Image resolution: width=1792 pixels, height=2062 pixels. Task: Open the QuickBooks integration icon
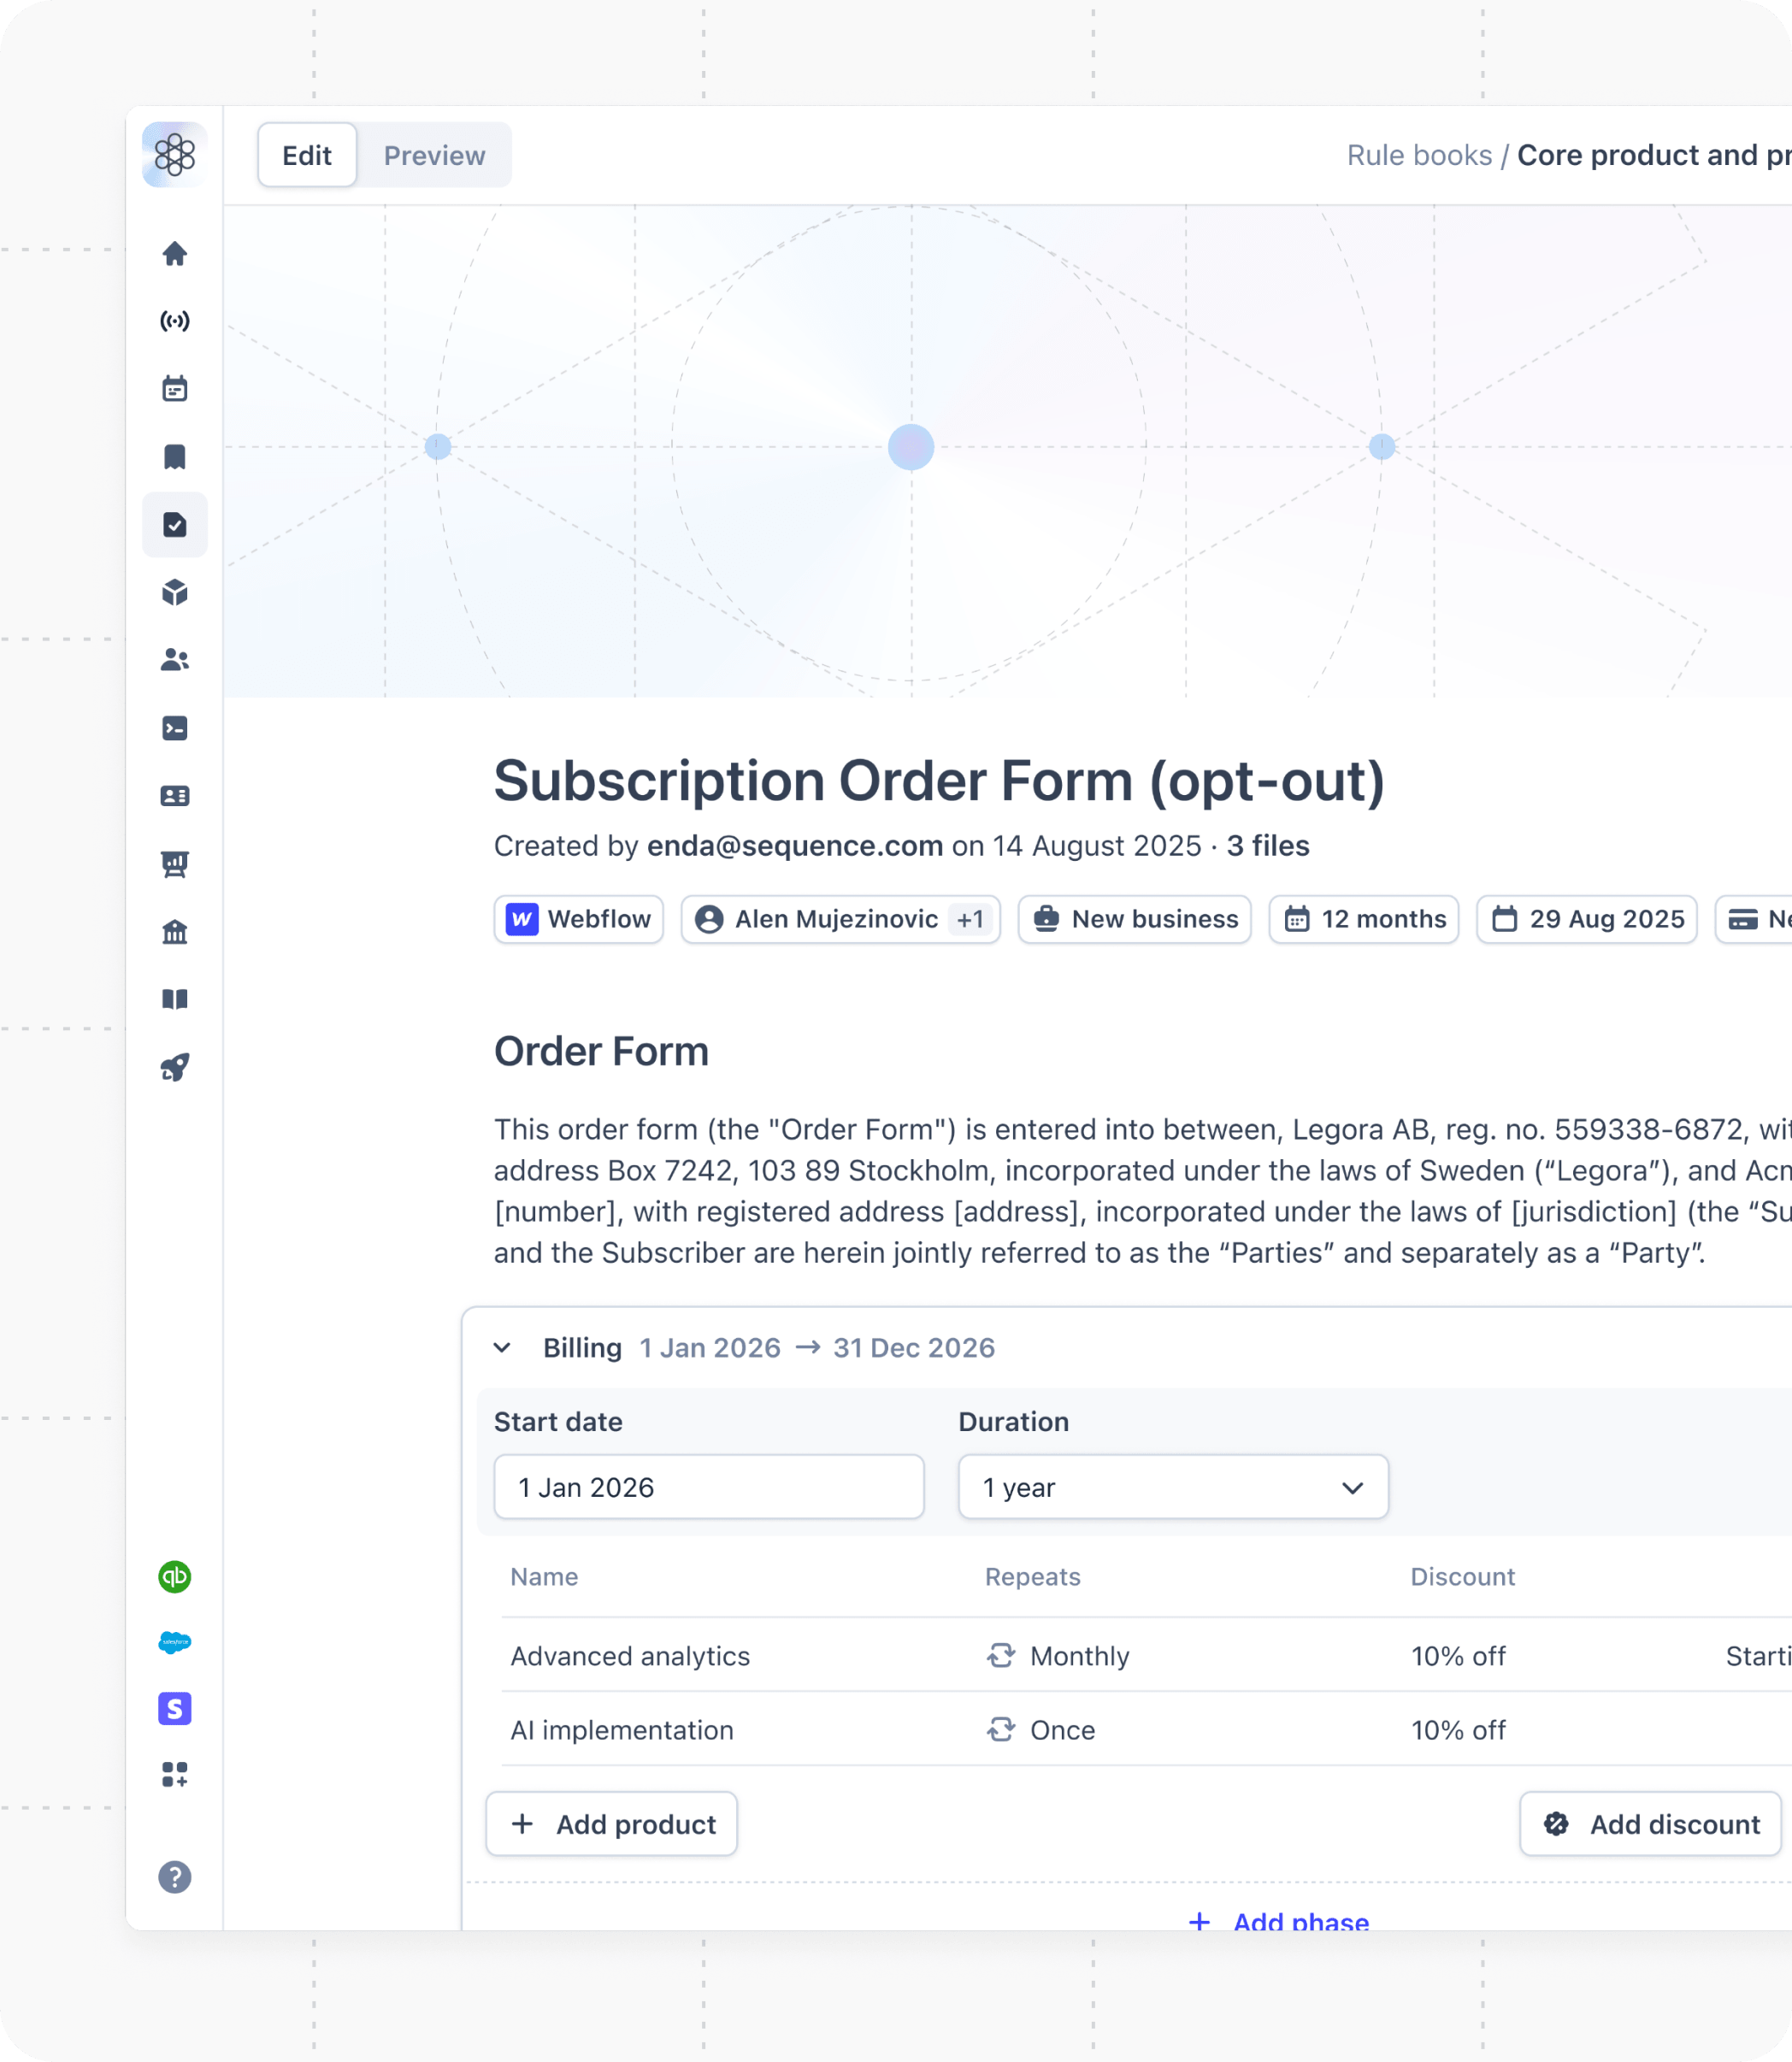[175, 1577]
